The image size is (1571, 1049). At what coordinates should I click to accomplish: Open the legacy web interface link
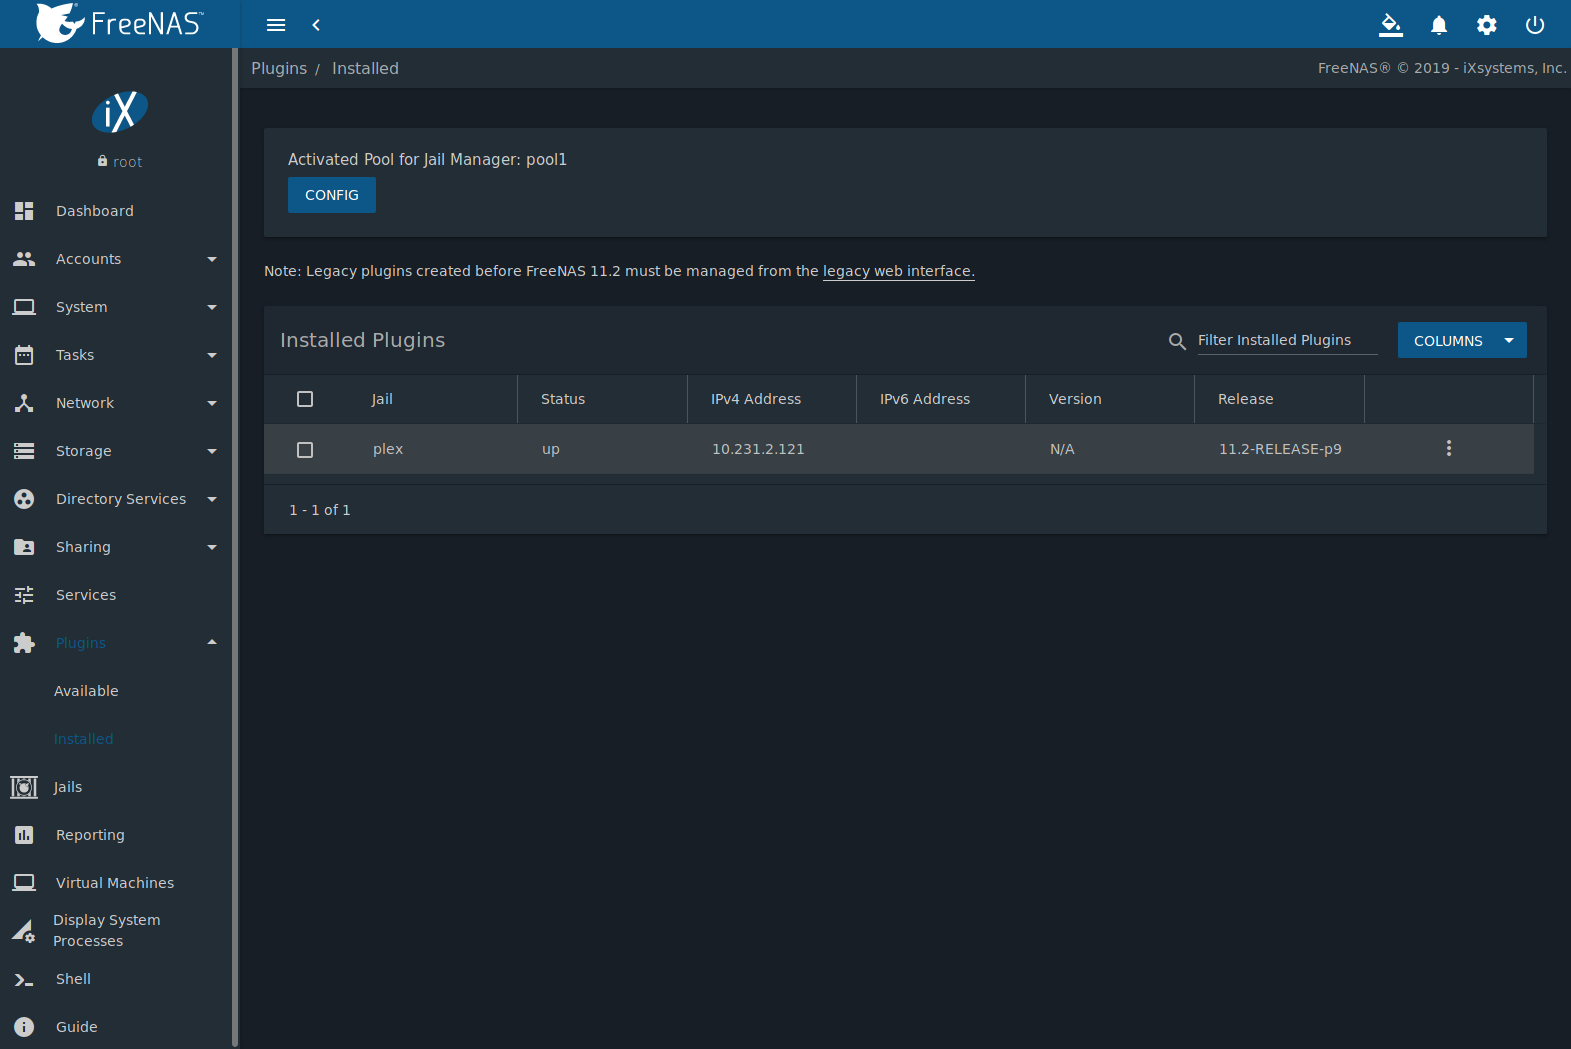898,271
